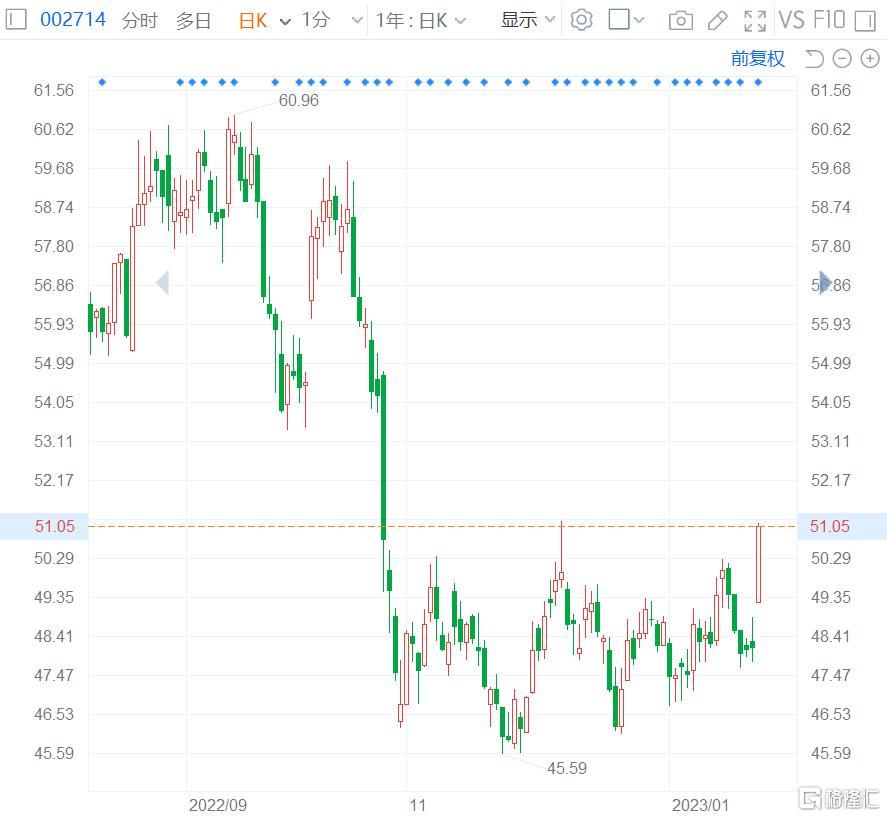Open the 显示 display dropdown
Viewport: 887px width, 818px height.
(x=527, y=20)
